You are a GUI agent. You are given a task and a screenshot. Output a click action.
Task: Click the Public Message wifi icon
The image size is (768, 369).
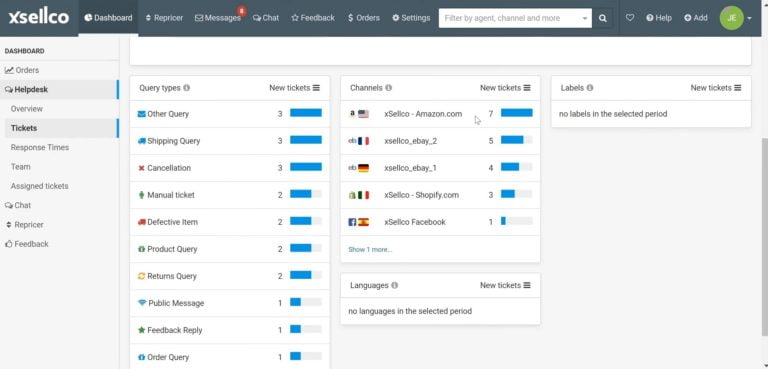pos(142,303)
